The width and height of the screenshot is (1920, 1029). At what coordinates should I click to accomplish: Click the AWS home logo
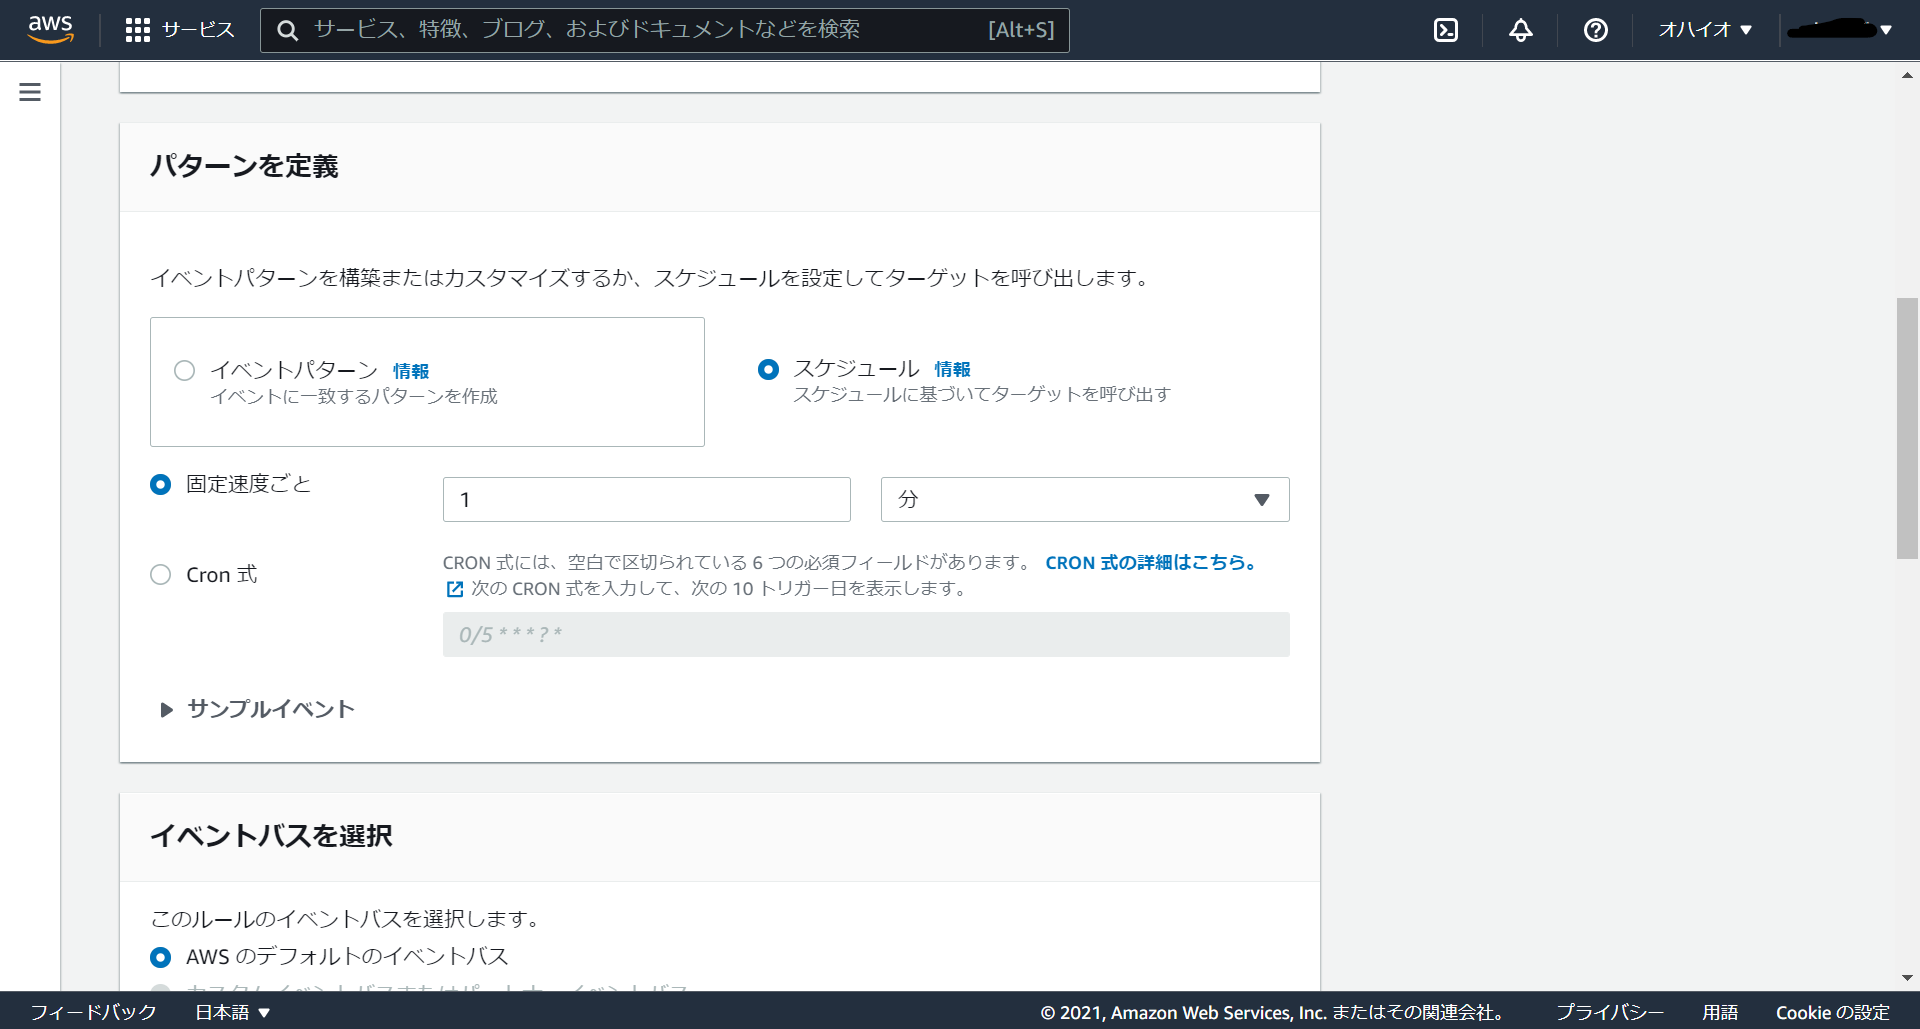tap(50, 30)
